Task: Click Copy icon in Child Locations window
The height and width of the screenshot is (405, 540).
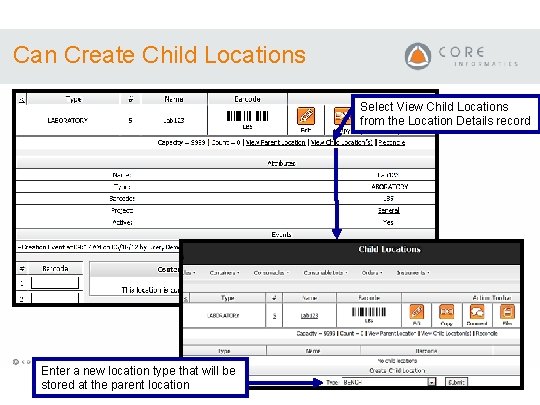Action: coord(447,312)
